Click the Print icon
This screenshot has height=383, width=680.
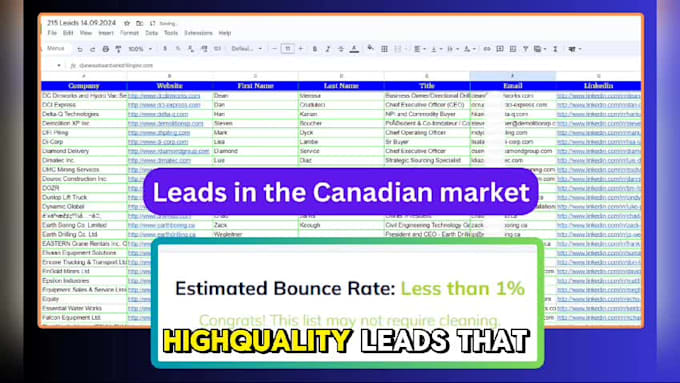coord(105,49)
